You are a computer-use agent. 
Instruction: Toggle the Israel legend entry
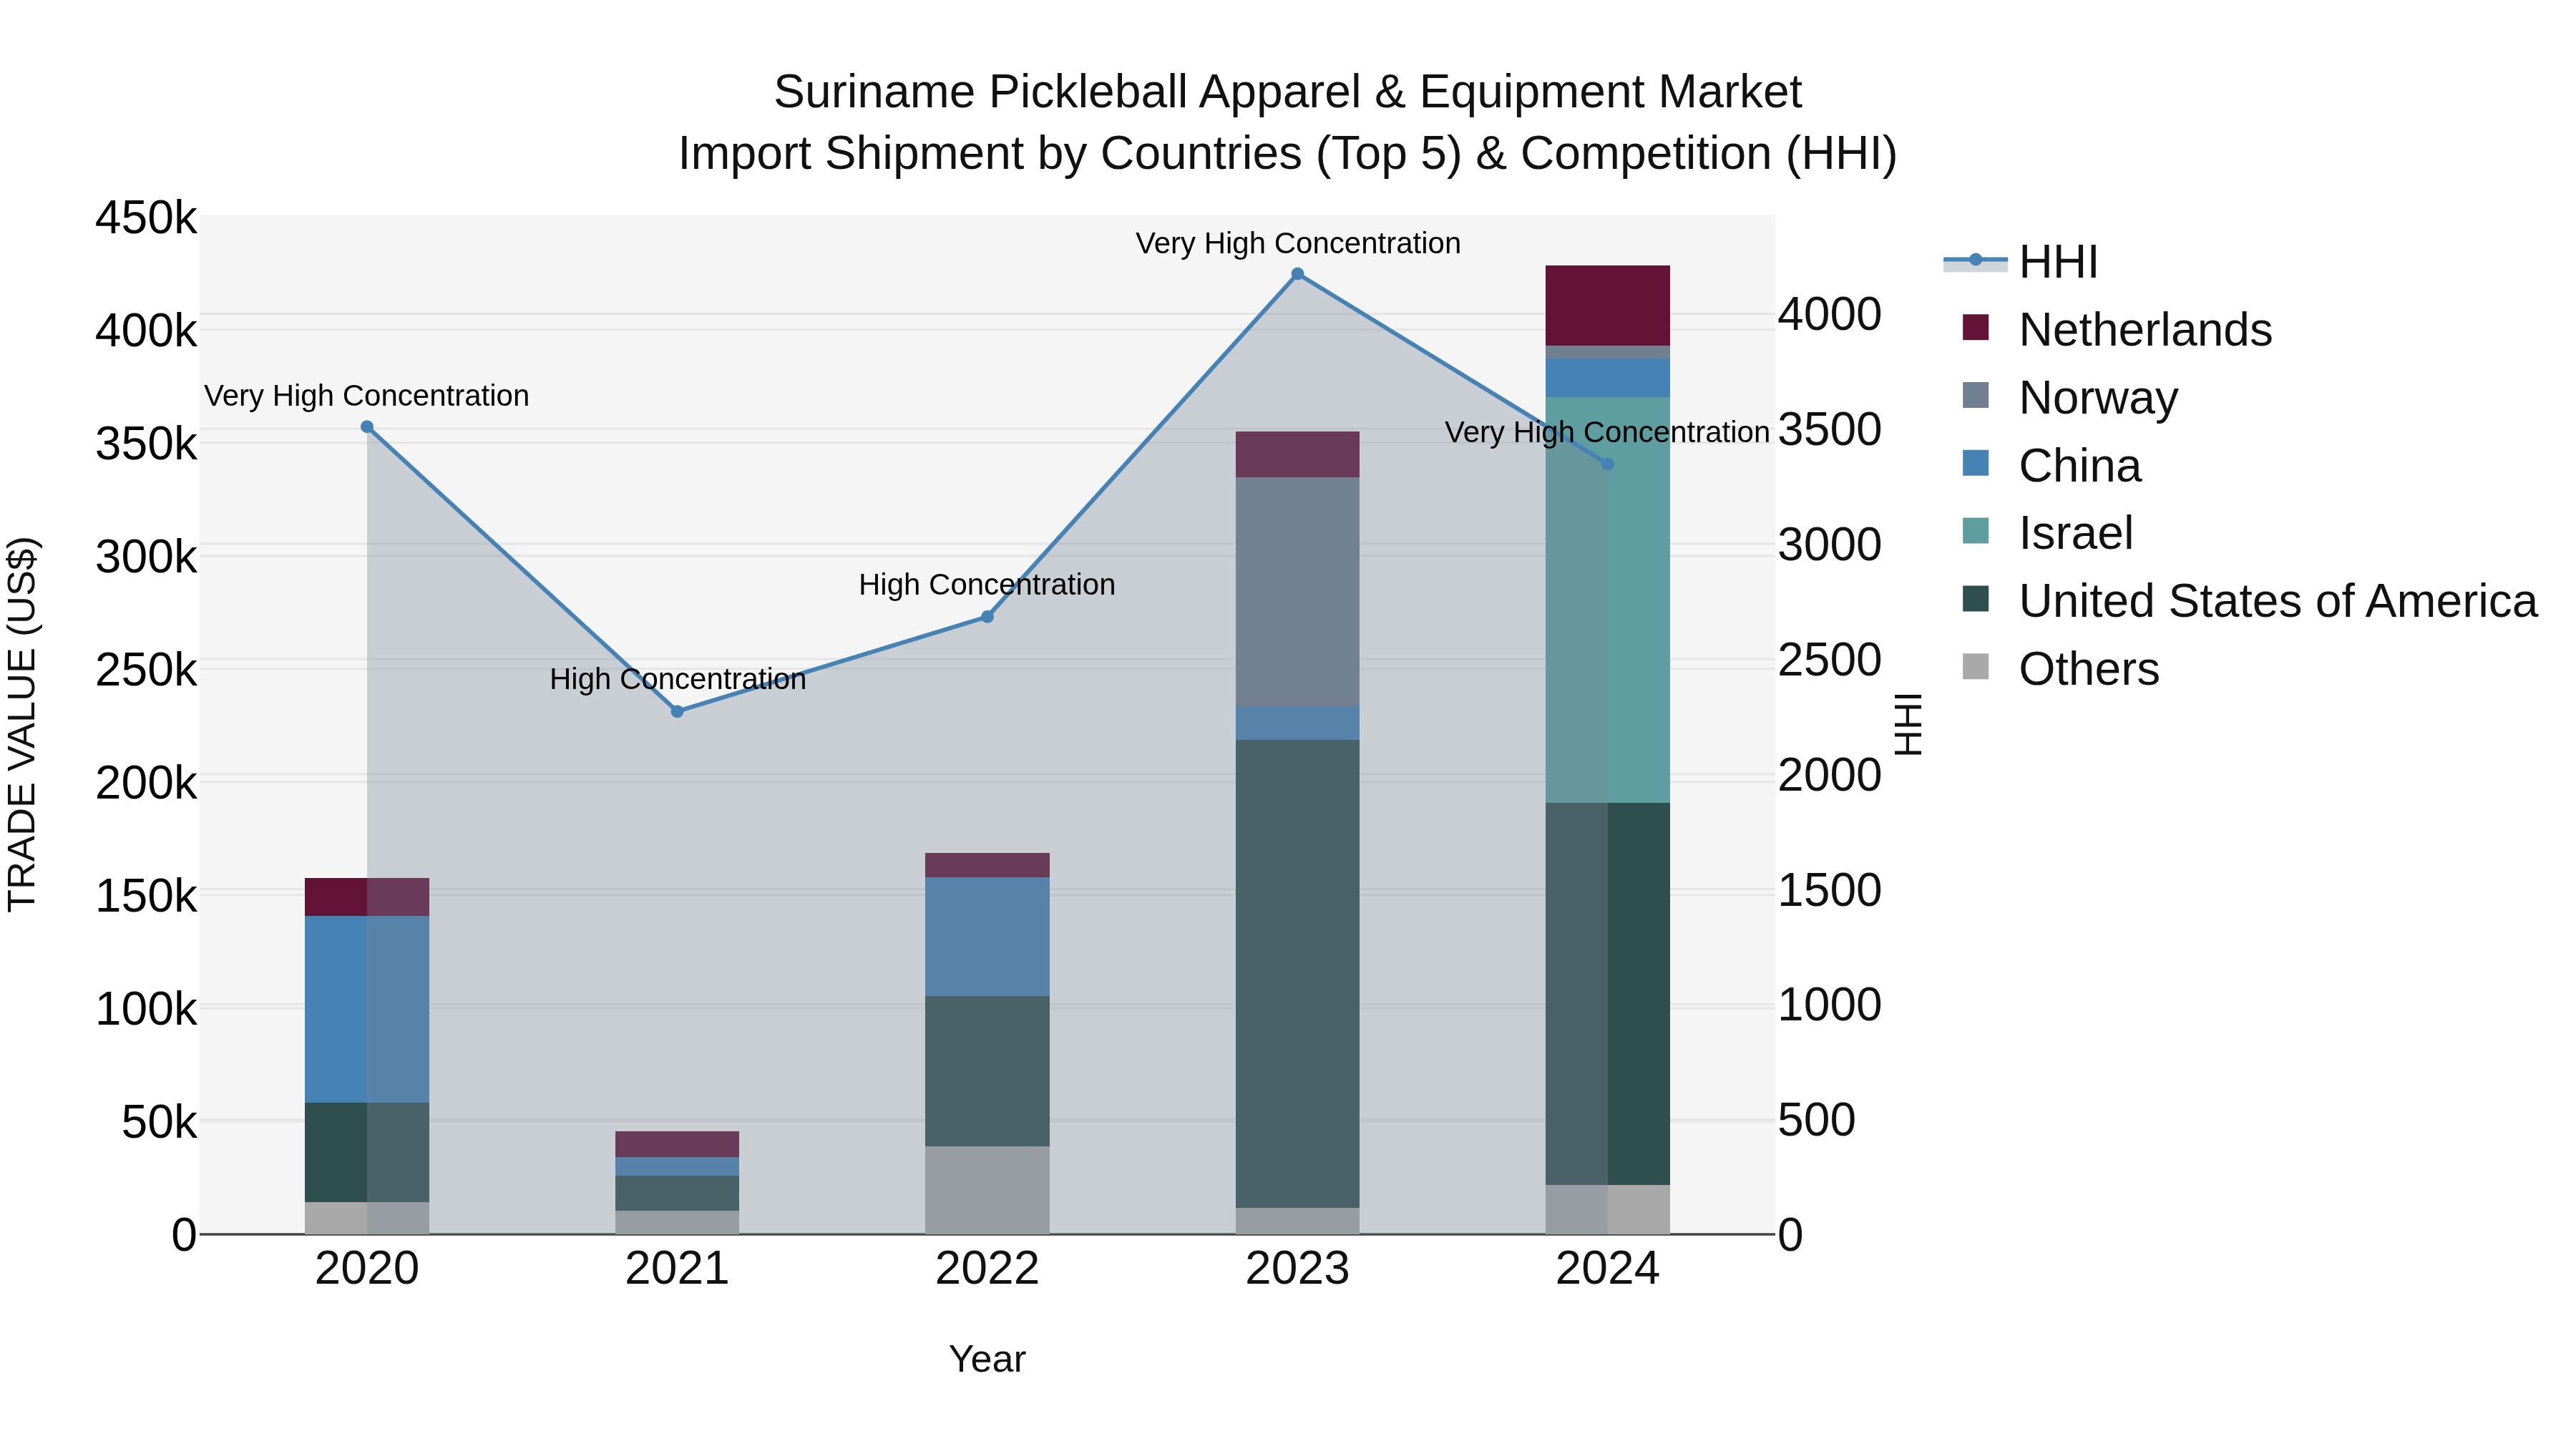coord(2048,532)
